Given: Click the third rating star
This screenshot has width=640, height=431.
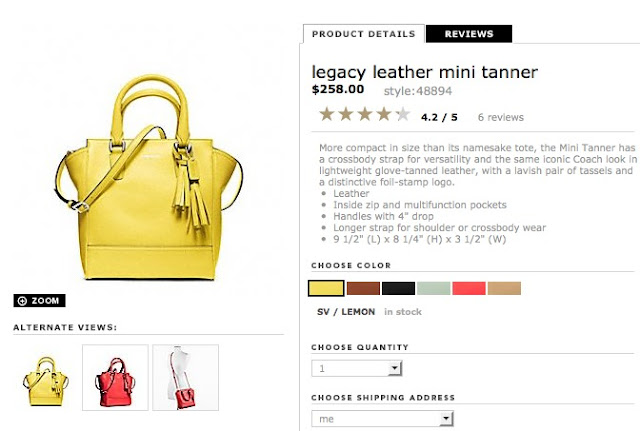Looking at the screenshot, I should pos(365,114).
